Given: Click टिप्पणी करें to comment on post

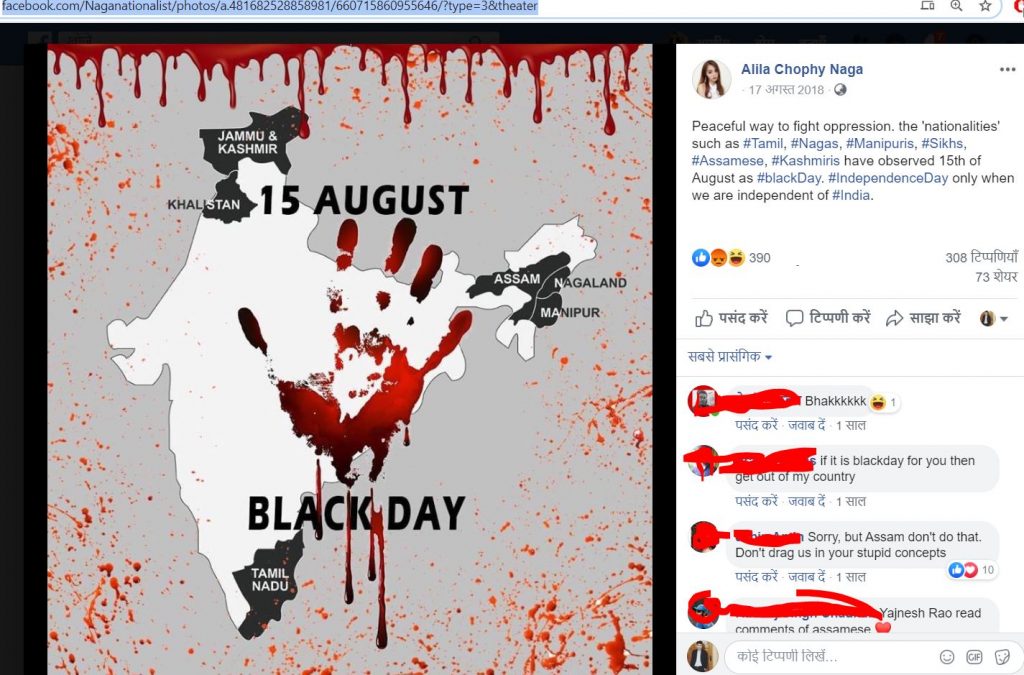Looking at the screenshot, I should pyautogui.click(x=828, y=318).
